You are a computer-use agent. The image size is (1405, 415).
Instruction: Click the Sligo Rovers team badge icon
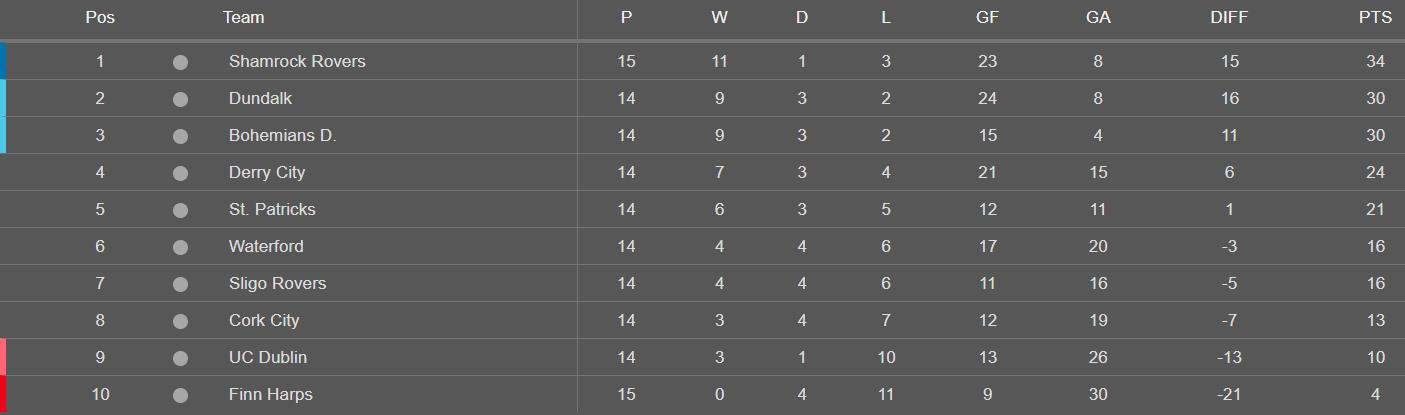(180, 284)
